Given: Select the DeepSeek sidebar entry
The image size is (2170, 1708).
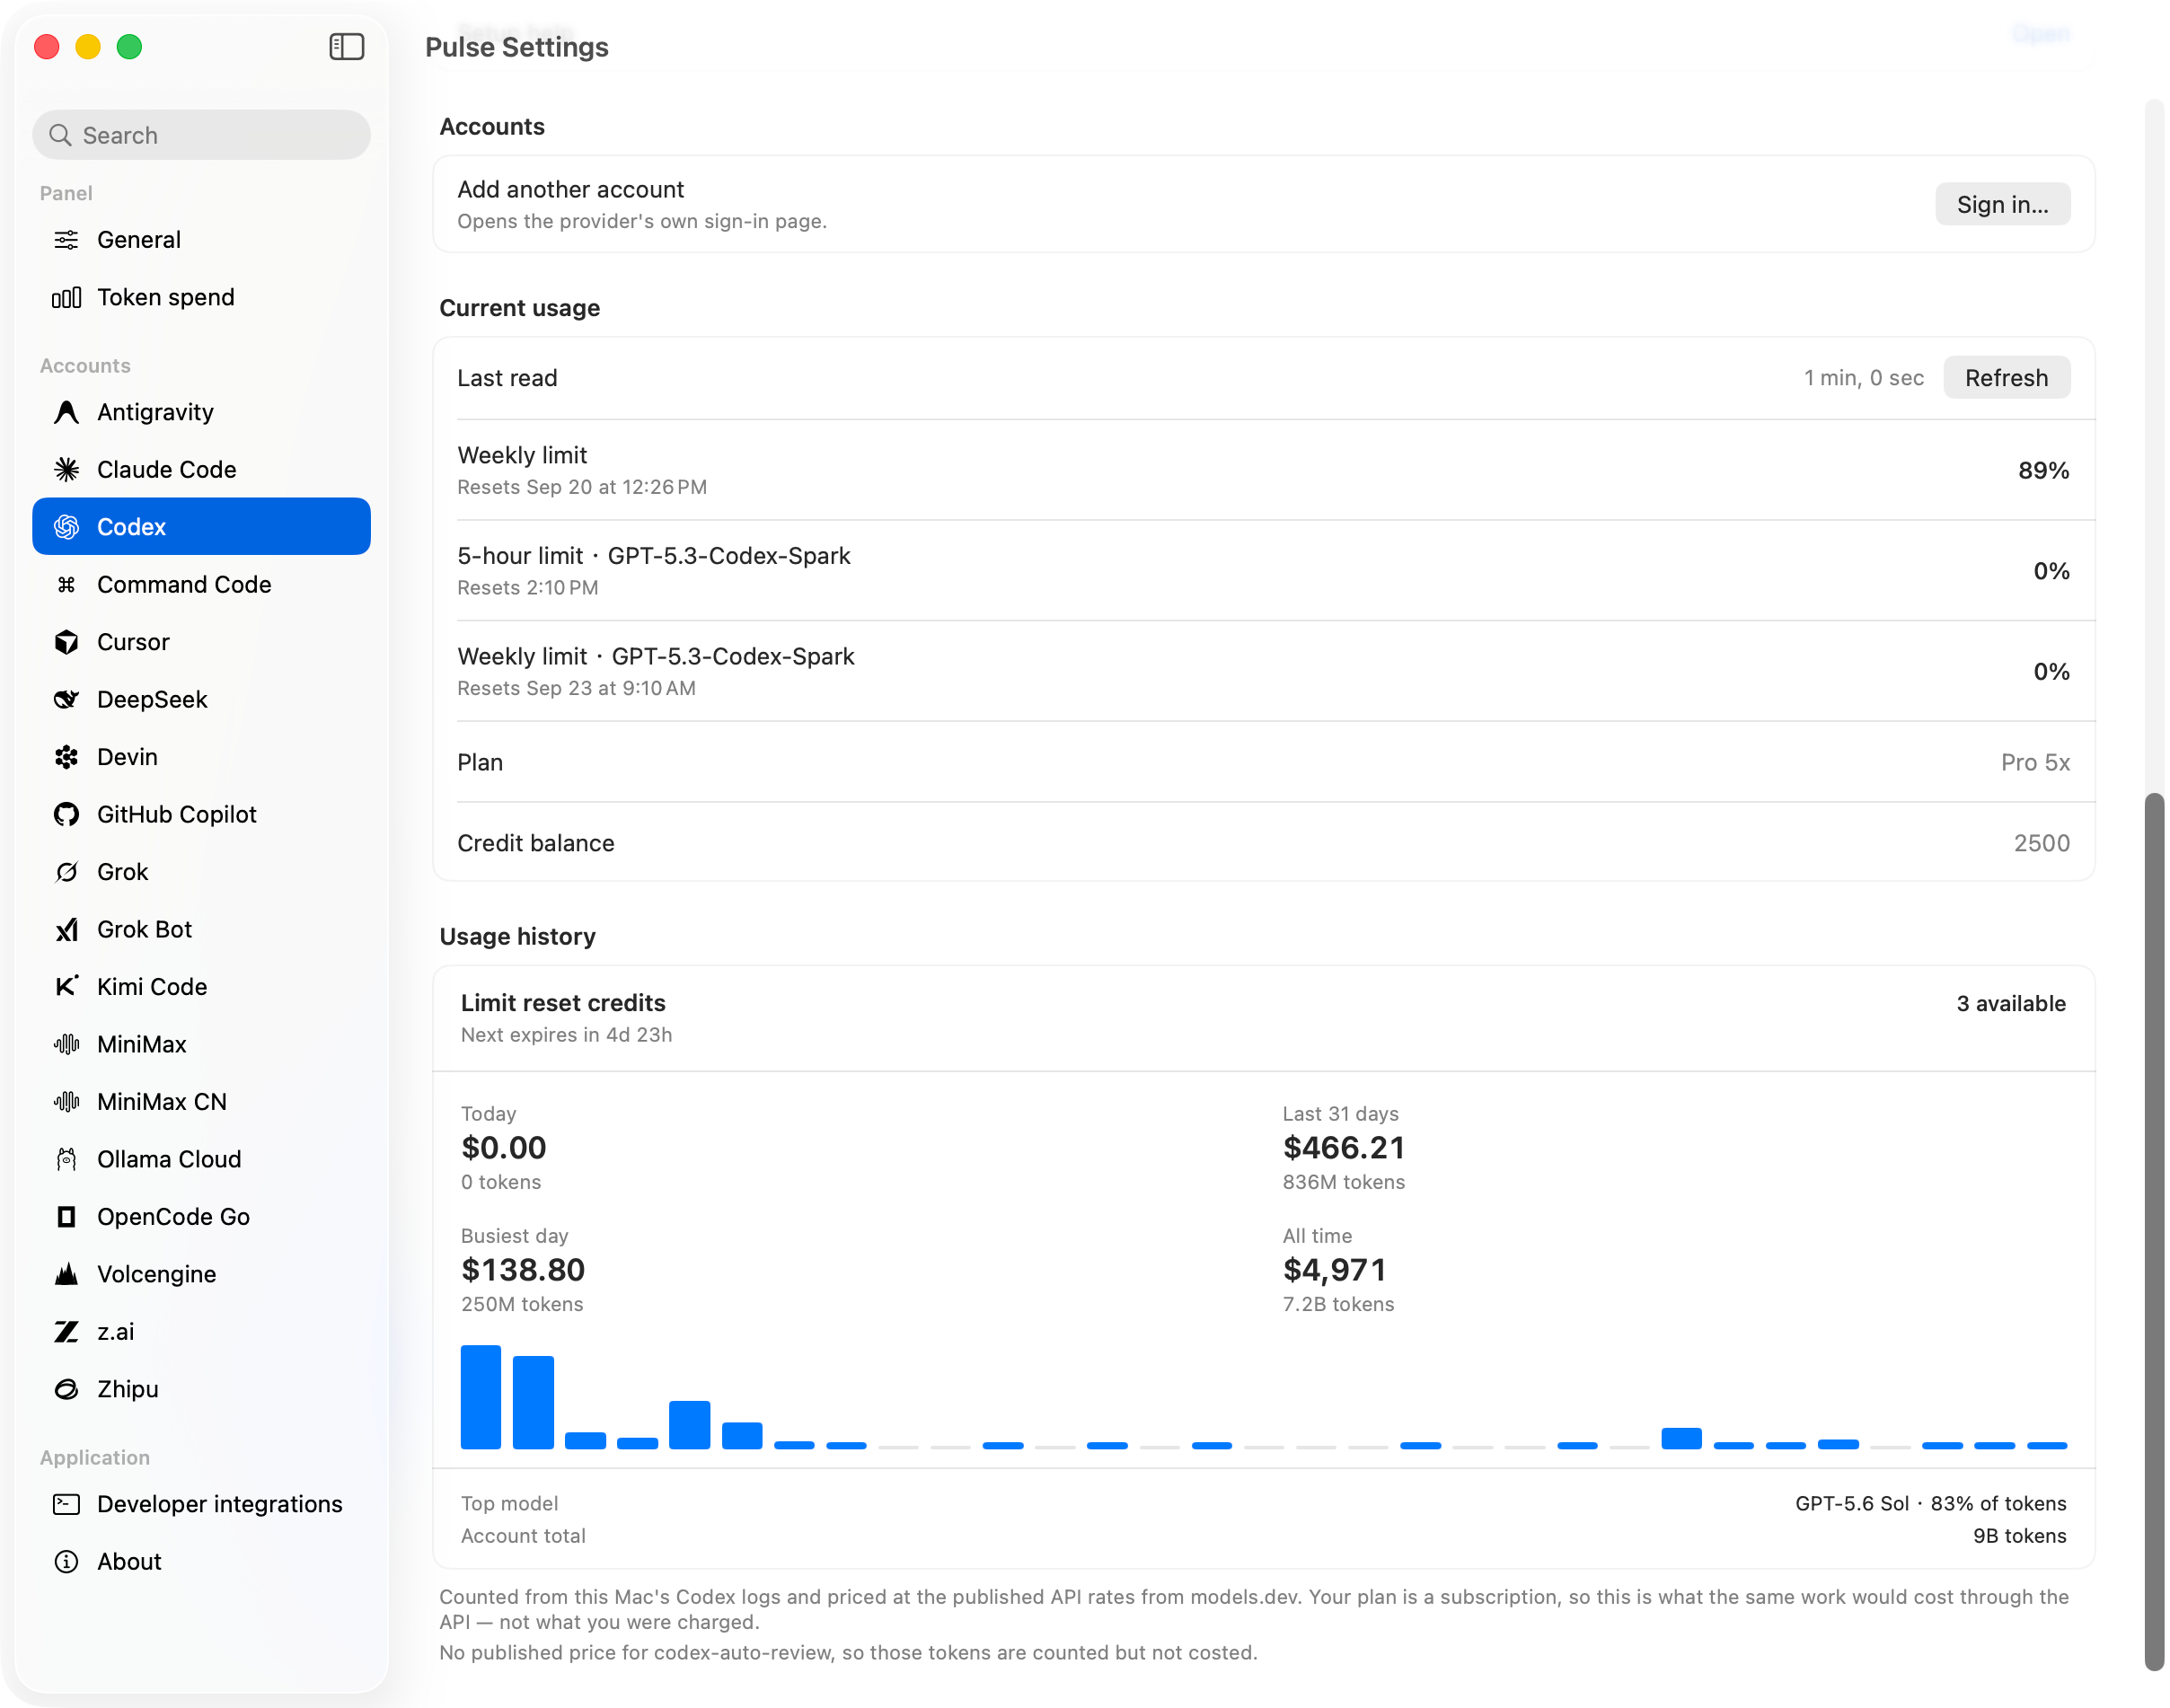Looking at the screenshot, I should pos(201,699).
